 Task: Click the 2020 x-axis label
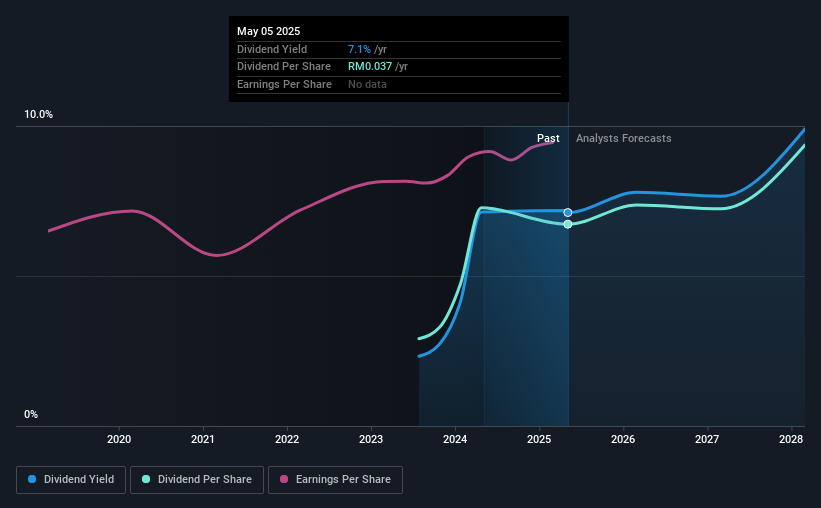click(x=119, y=439)
